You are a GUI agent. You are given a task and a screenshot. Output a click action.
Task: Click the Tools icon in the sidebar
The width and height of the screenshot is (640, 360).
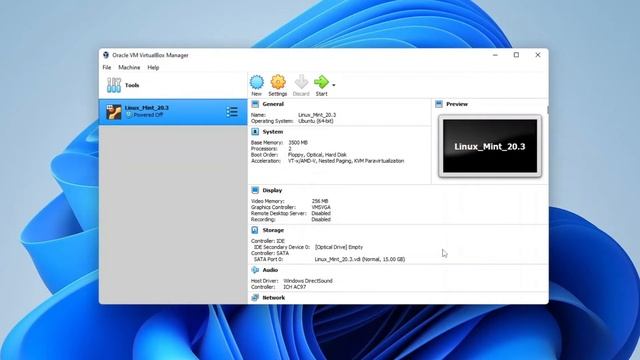(114, 85)
